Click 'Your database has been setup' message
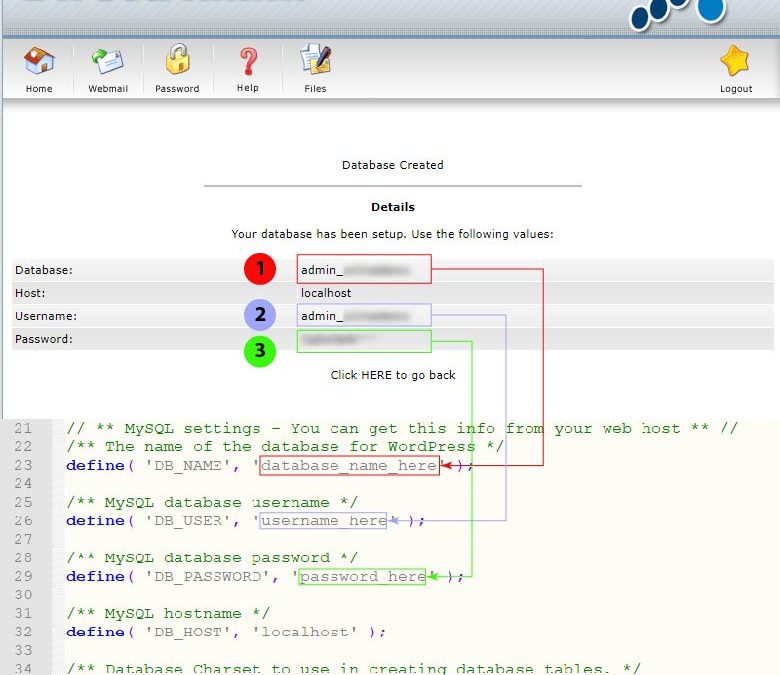The image size is (780, 675). (392, 234)
